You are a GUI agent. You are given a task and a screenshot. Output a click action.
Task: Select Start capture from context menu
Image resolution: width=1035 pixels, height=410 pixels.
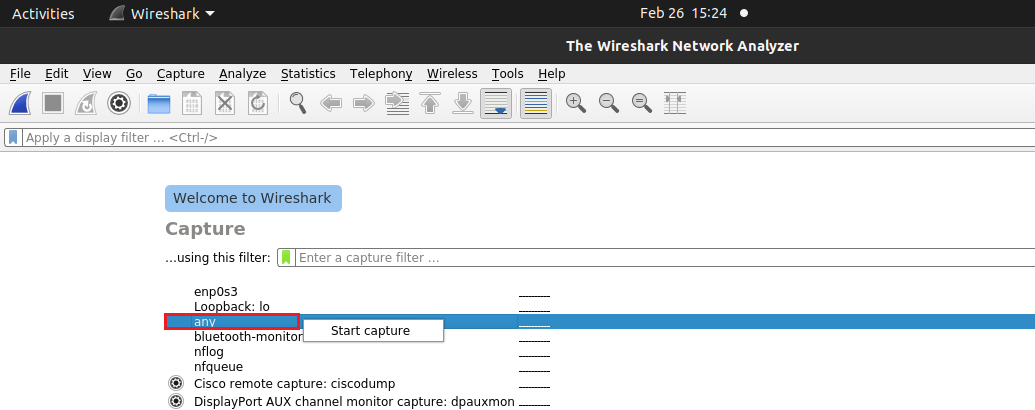370,331
